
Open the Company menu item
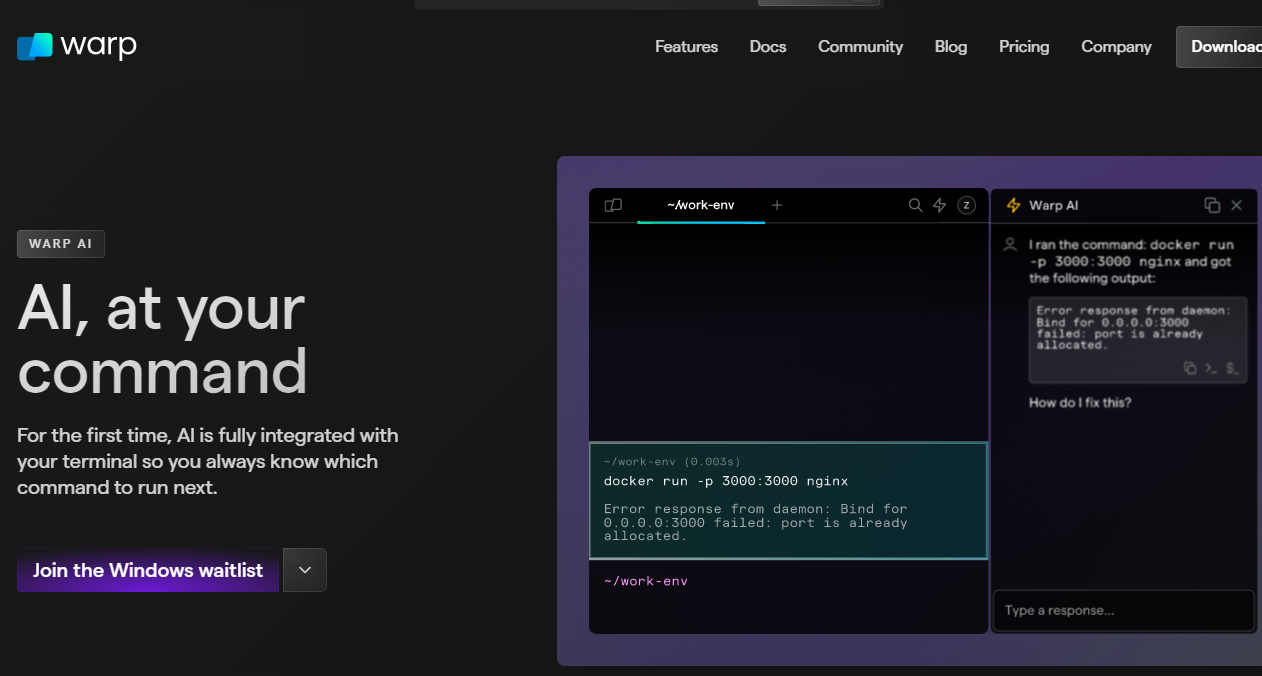[x=1116, y=47]
